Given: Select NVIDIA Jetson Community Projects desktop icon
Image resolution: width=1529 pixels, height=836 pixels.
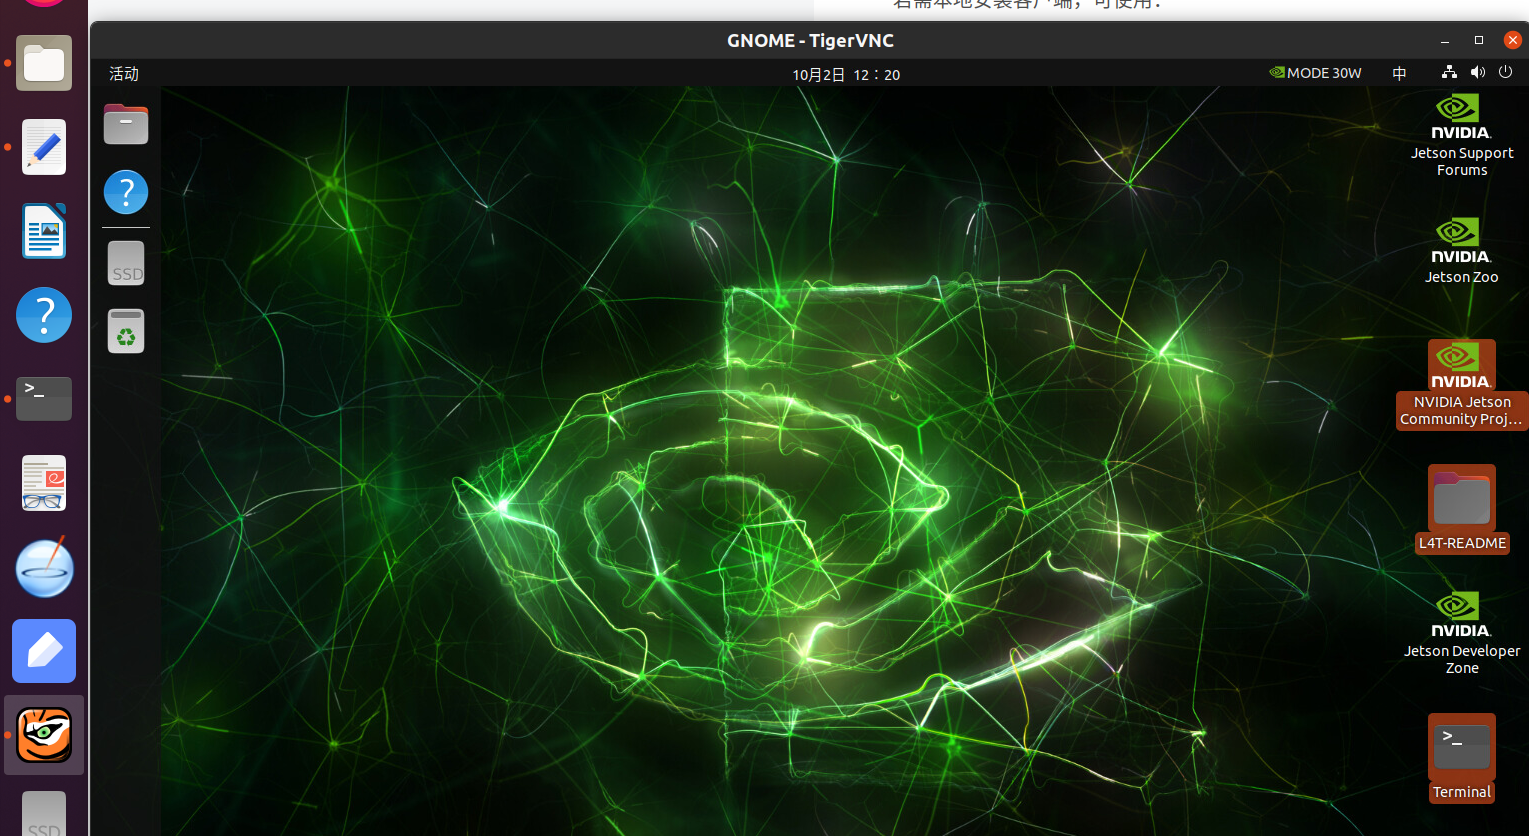Looking at the screenshot, I should tap(1462, 385).
